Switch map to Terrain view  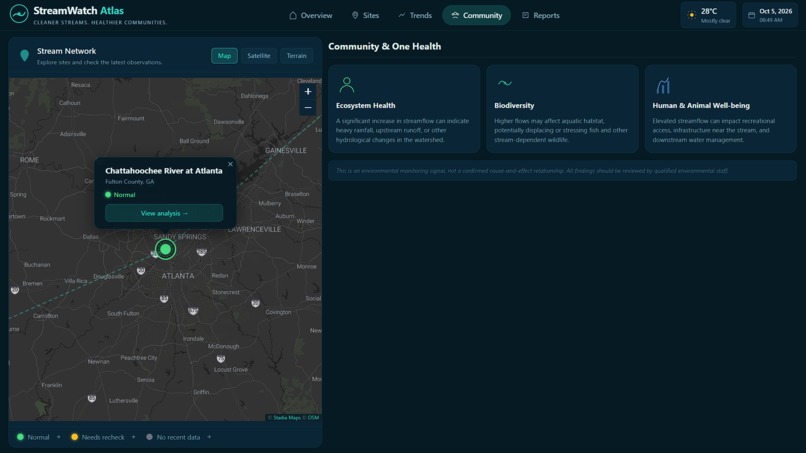[296, 56]
